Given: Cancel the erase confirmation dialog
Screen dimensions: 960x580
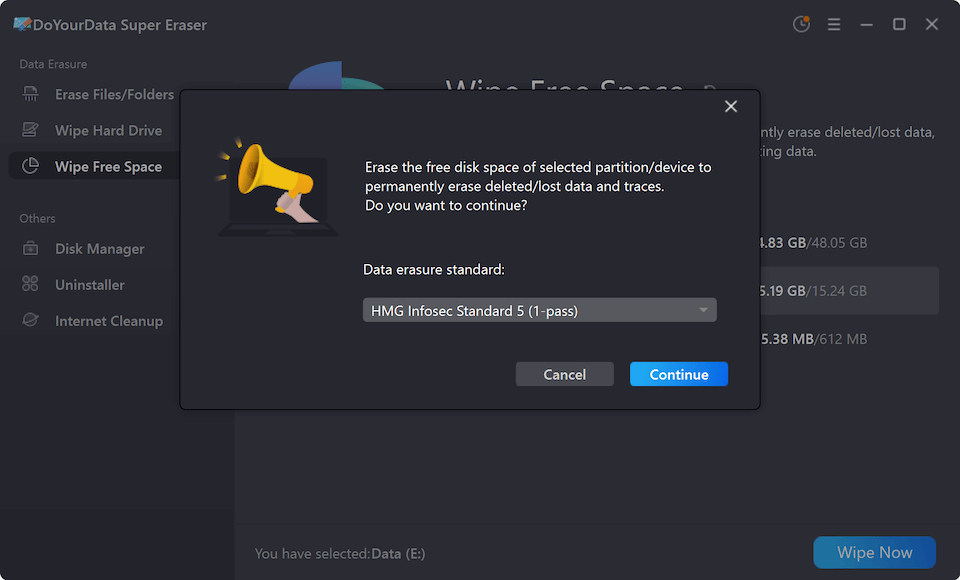Looking at the screenshot, I should [x=564, y=374].
